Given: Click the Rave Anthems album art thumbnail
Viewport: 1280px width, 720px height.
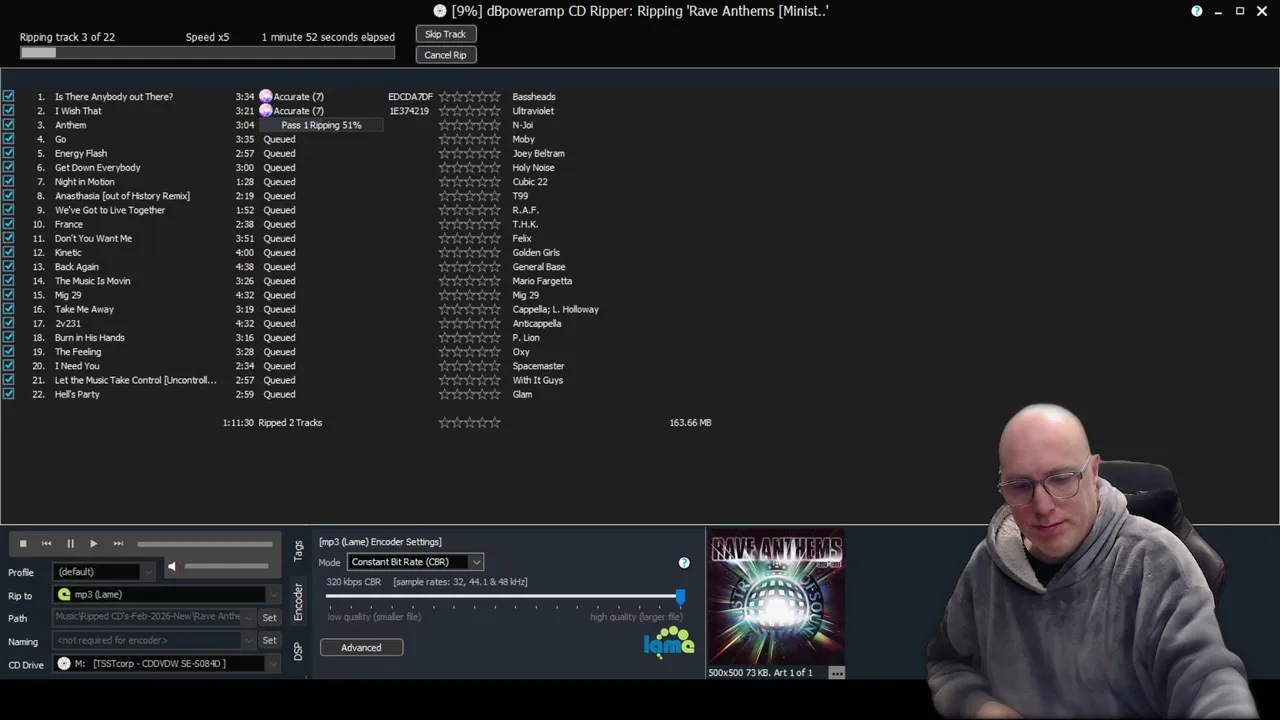Looking at the screenshot, I should (x=777, y=599).
